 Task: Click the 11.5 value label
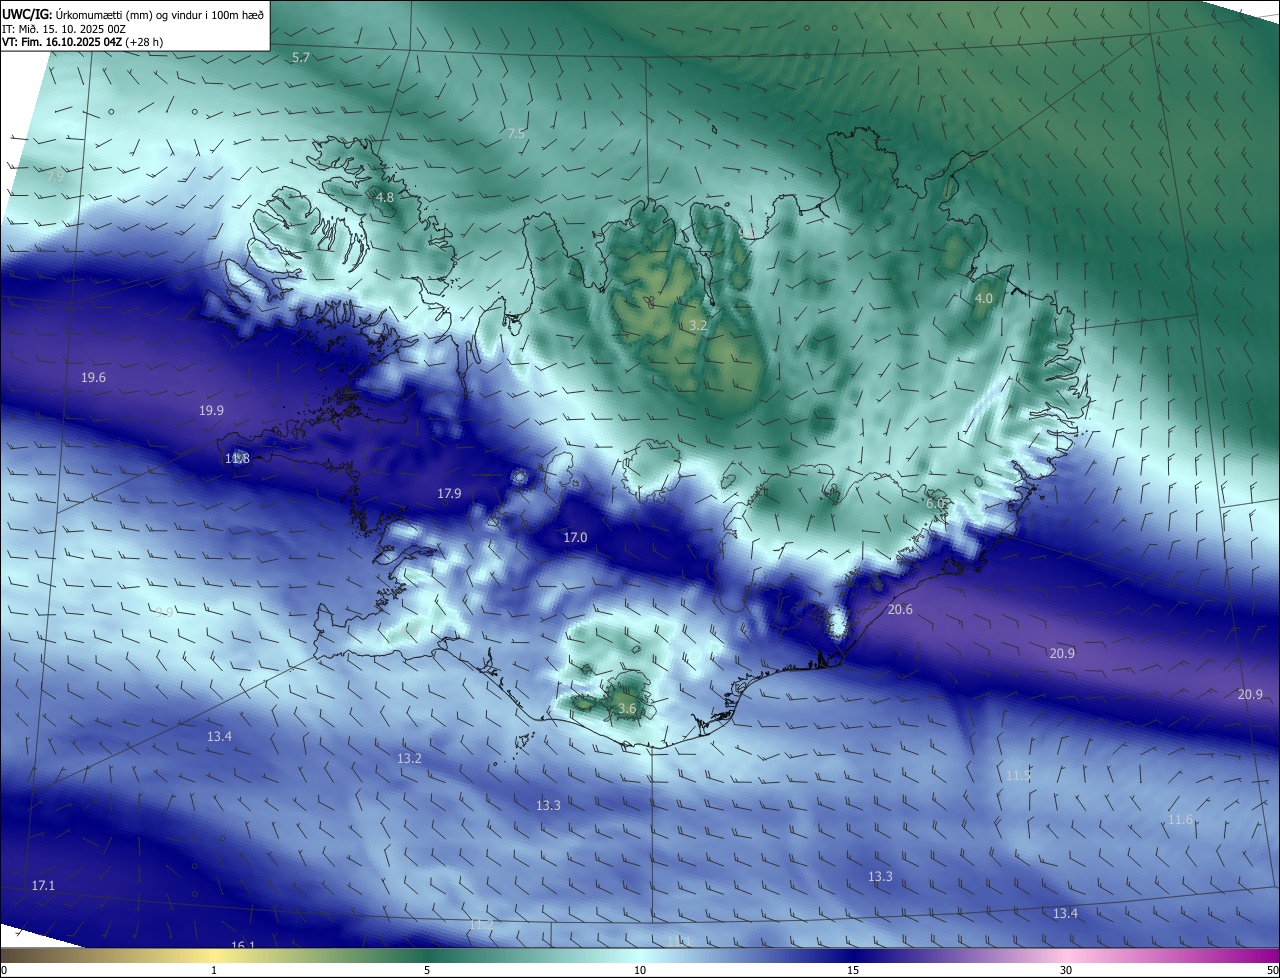(x=1018, y=776)
